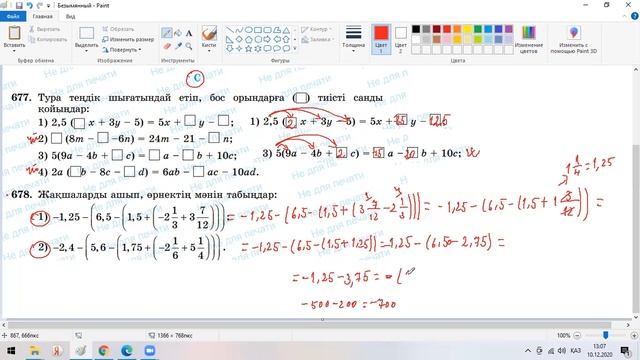
Task: Choose the Right triangle shape
Action: [230, 39]
